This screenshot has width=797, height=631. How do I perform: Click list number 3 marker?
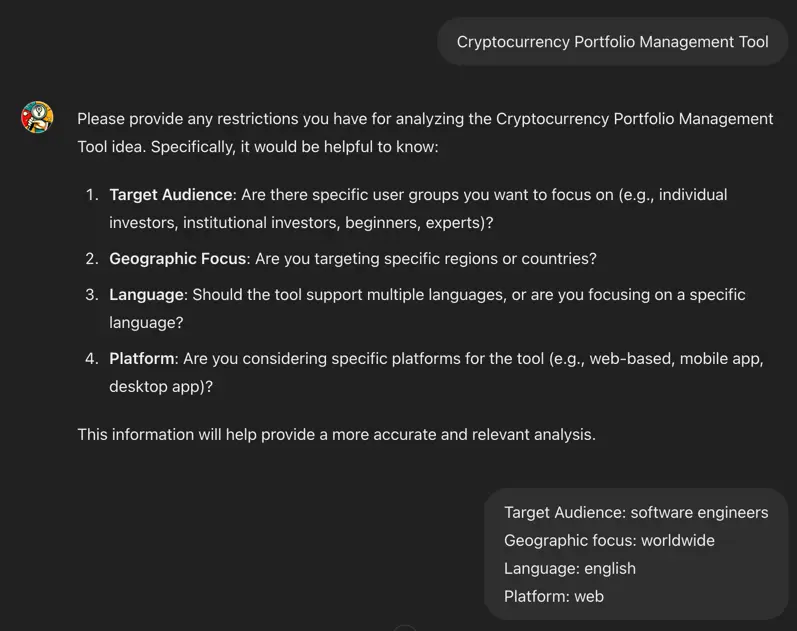pyautogui.click(x=92, y=295)
